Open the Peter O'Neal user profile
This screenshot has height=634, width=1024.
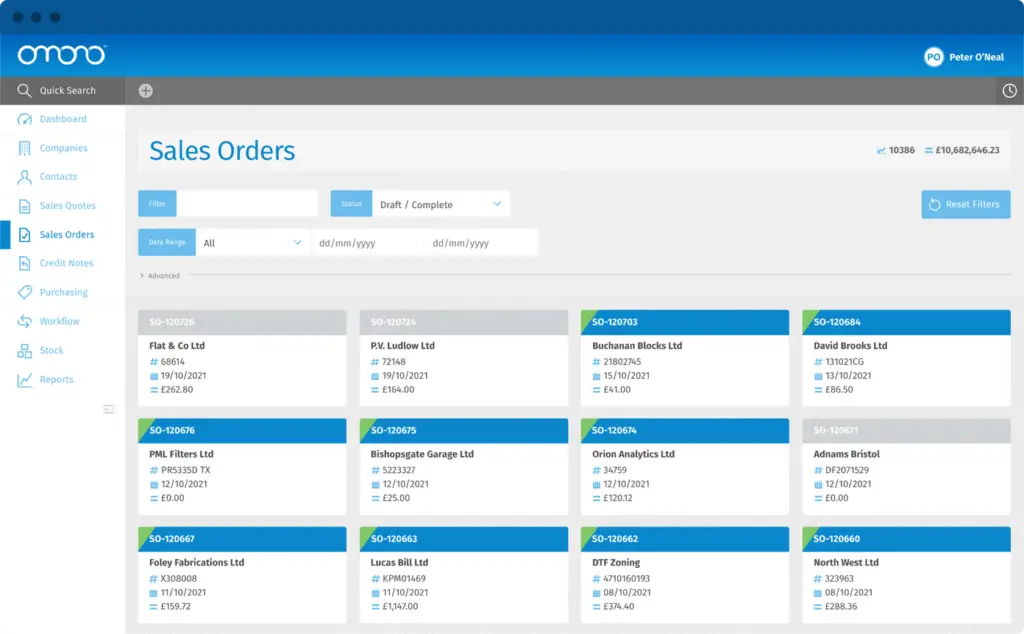tap(964, 57)
